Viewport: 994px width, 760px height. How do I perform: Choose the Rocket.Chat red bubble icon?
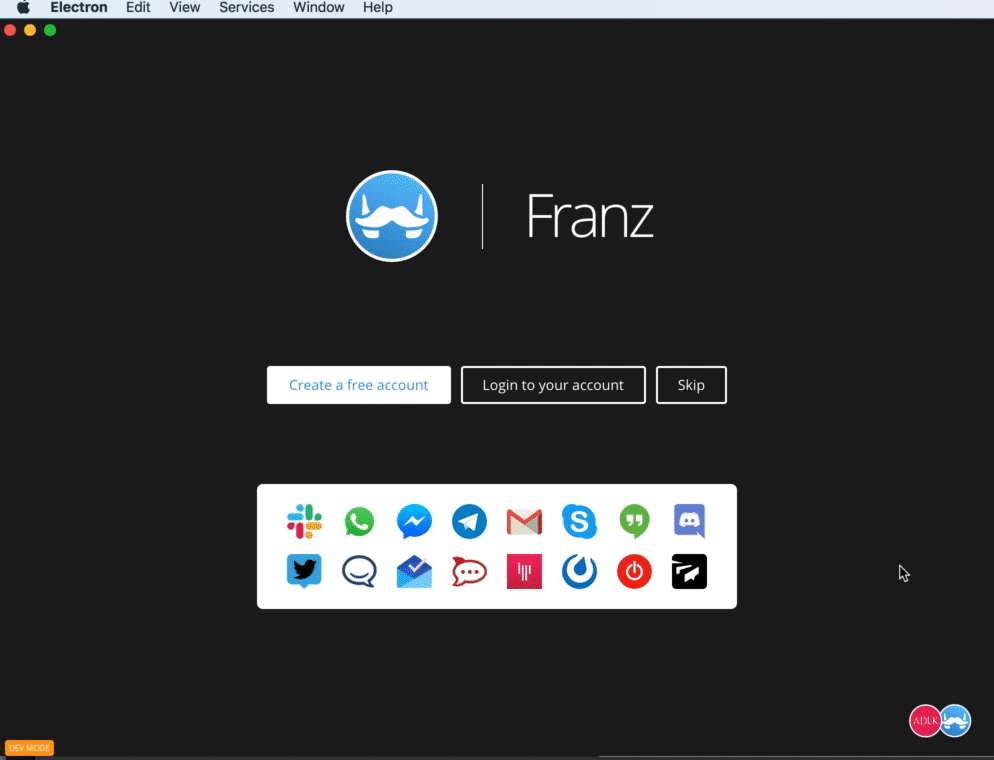click(x=469, y=572)
